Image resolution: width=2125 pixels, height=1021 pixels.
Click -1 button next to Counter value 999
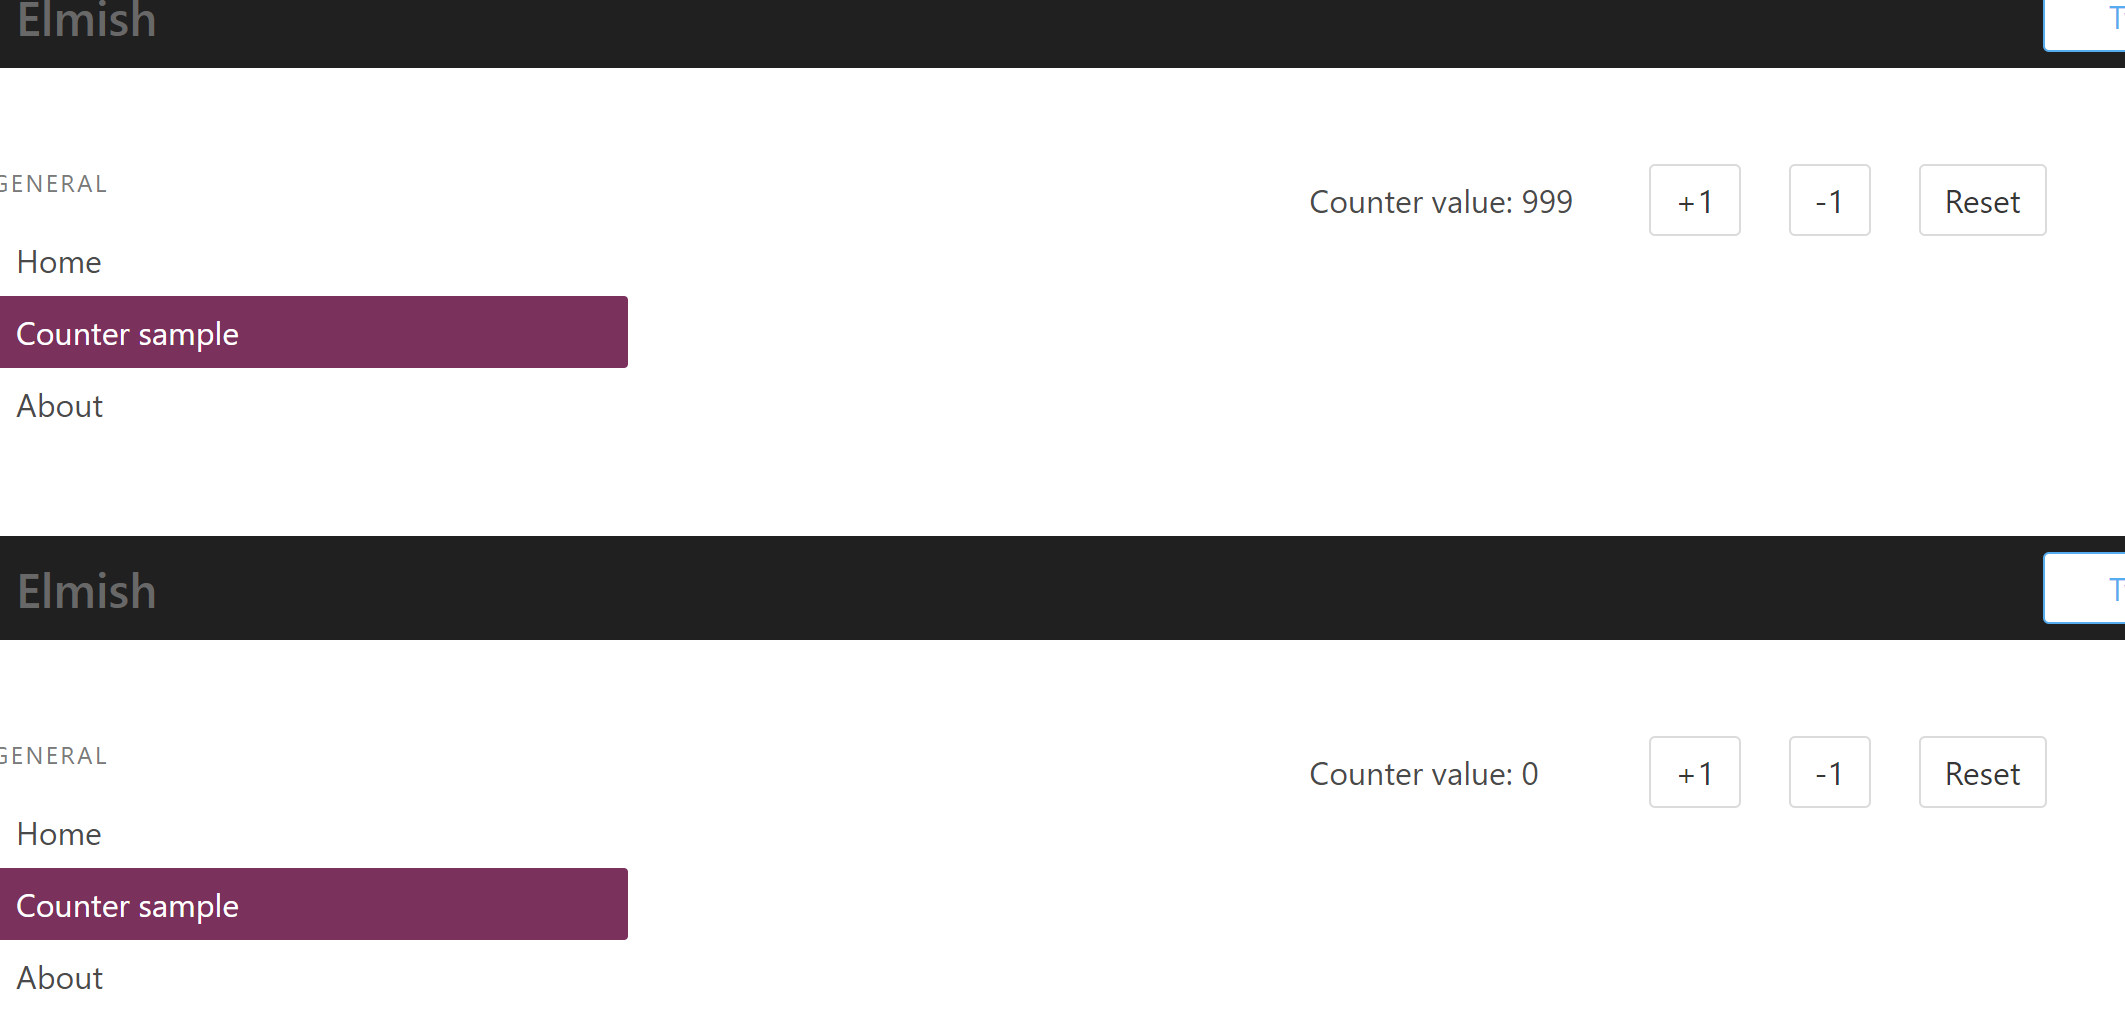coord(1829,200)
